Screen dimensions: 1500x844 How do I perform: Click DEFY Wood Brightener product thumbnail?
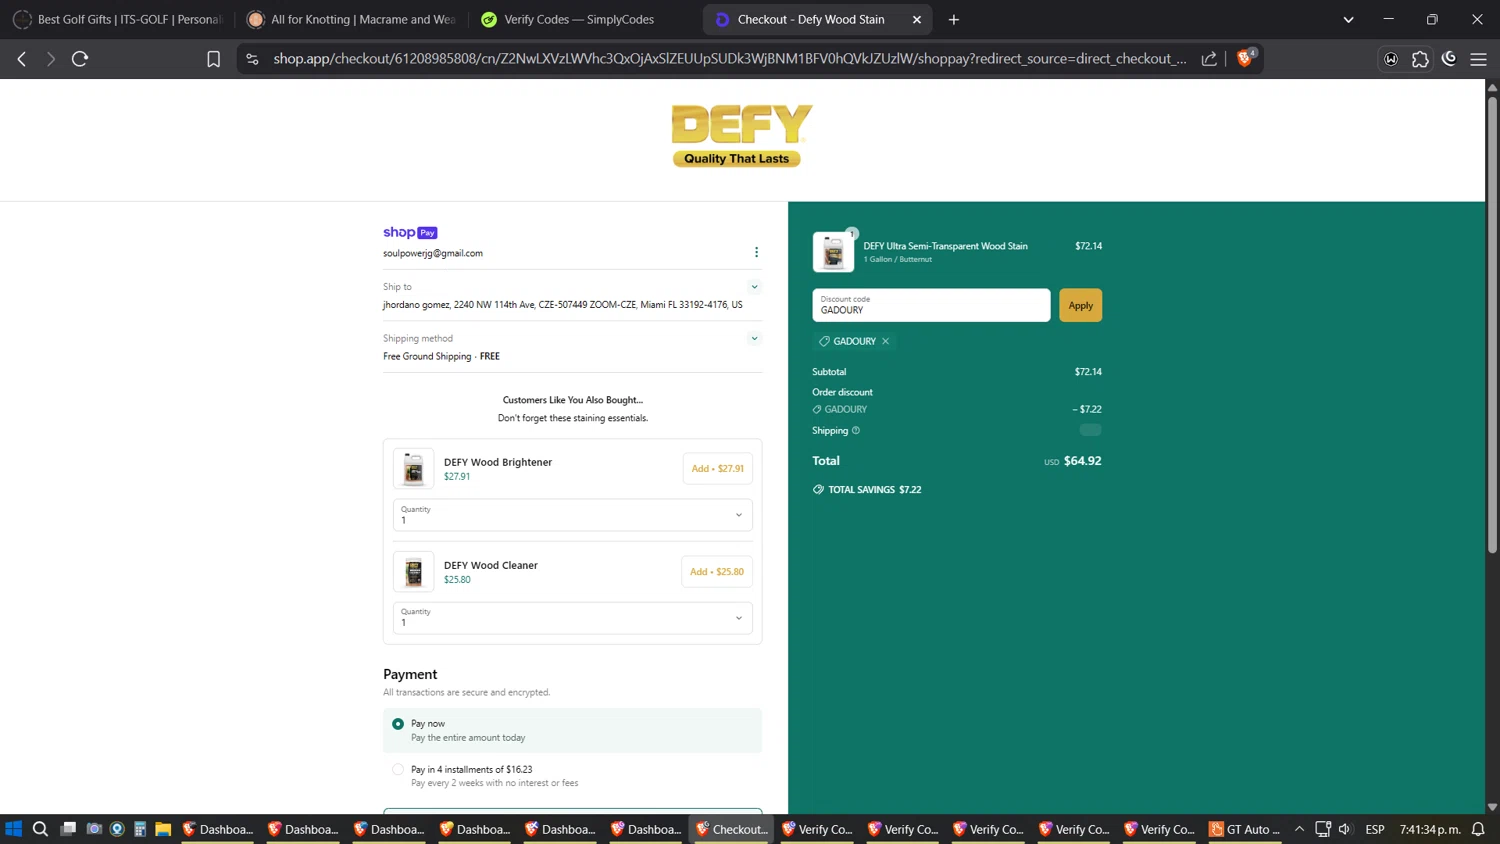[413, 468]
